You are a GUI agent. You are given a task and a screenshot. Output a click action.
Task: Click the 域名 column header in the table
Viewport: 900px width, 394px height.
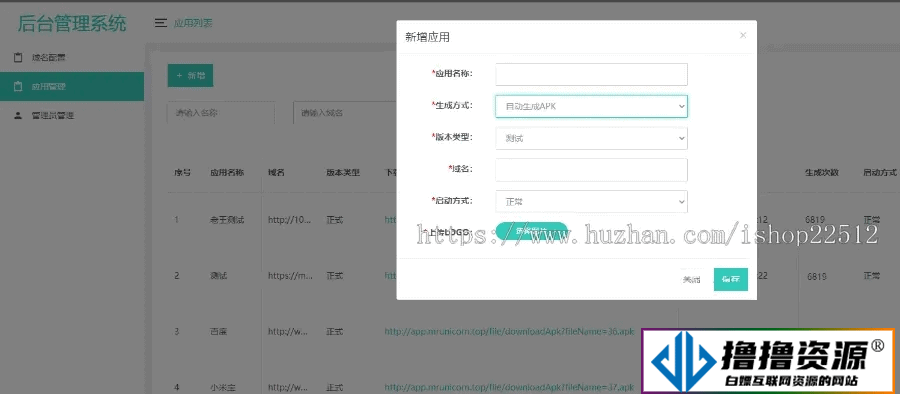pos(276,172)
